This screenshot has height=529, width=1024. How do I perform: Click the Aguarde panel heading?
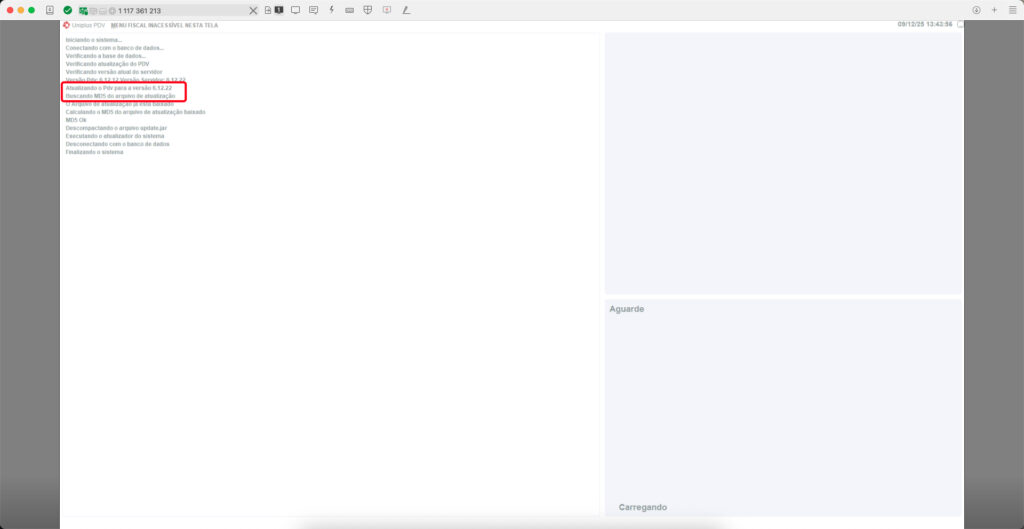627,309
